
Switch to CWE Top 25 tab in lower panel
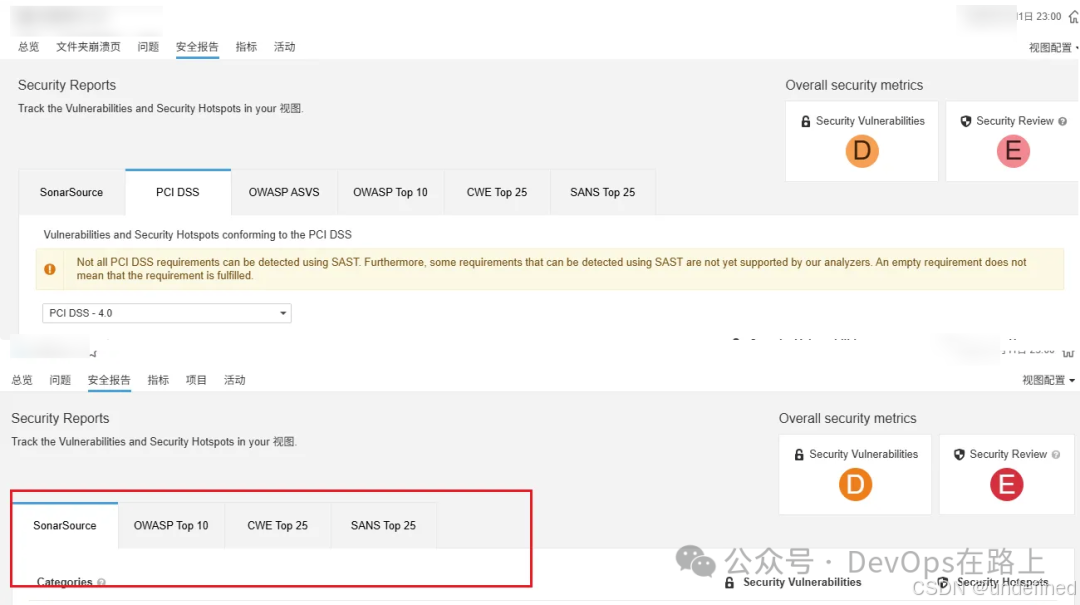tap(278, 526)
